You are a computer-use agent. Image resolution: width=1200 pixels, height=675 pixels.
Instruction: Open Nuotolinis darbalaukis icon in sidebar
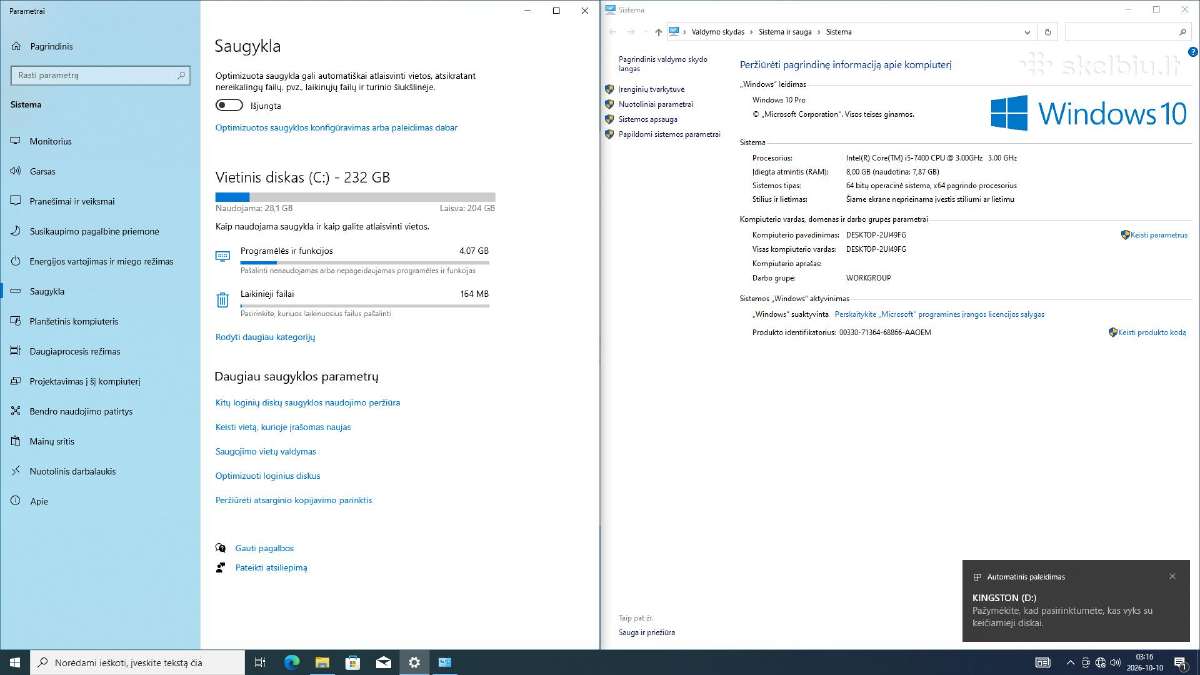[x=16, y=471]
